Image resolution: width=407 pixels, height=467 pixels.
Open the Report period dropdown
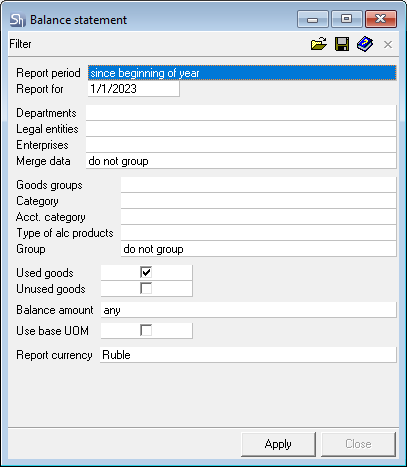pos(242,73)
